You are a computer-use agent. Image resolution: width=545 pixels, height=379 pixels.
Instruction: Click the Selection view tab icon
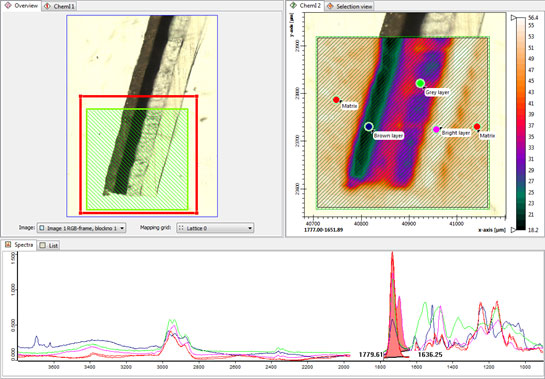click(x=330, y=6)
